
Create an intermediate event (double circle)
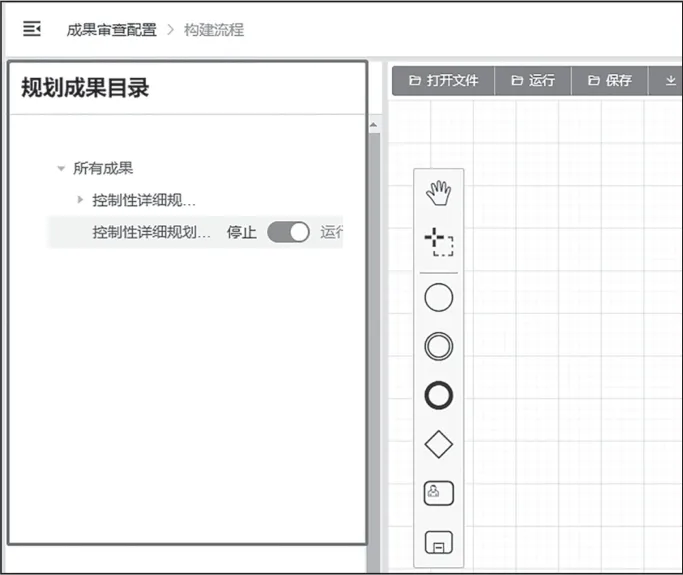pos(439,346)
